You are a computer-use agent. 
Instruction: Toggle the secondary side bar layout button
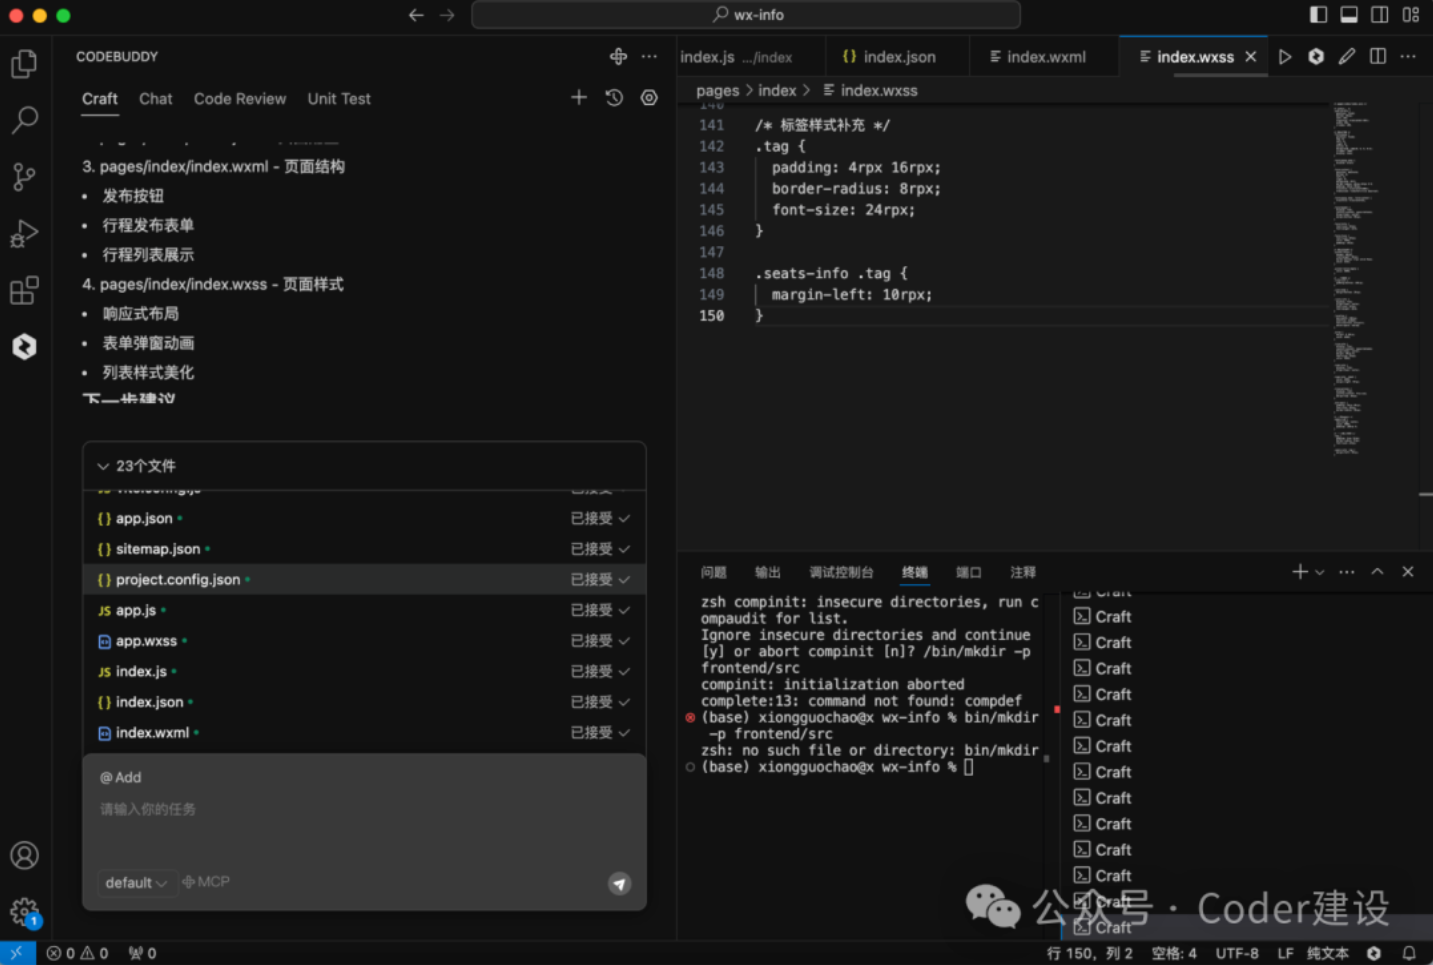1380,15
